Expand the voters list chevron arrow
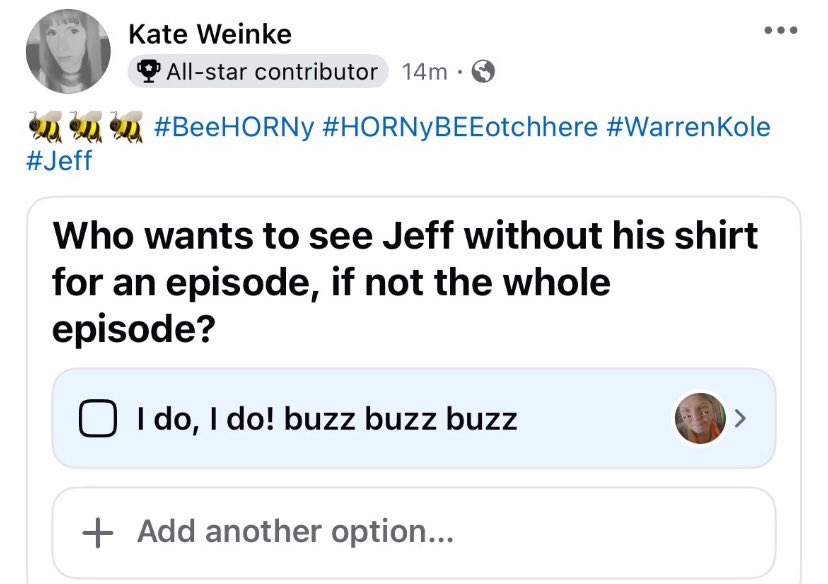Screen dimensions: 828x584 click(740, 418)
